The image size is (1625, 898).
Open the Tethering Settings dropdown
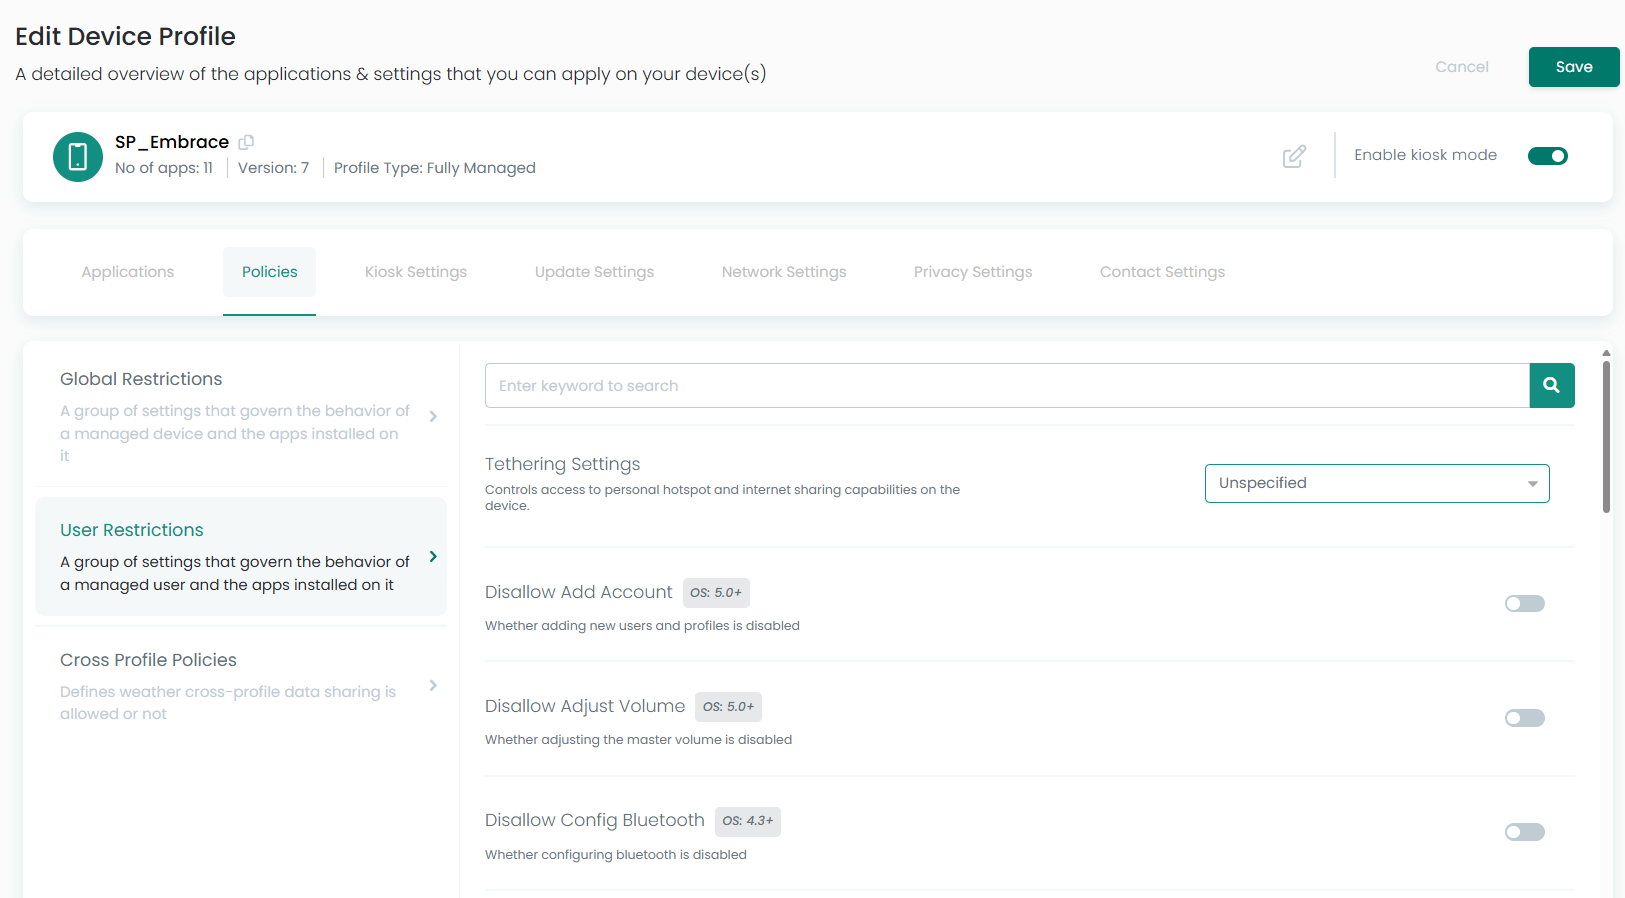(1376, 483)
